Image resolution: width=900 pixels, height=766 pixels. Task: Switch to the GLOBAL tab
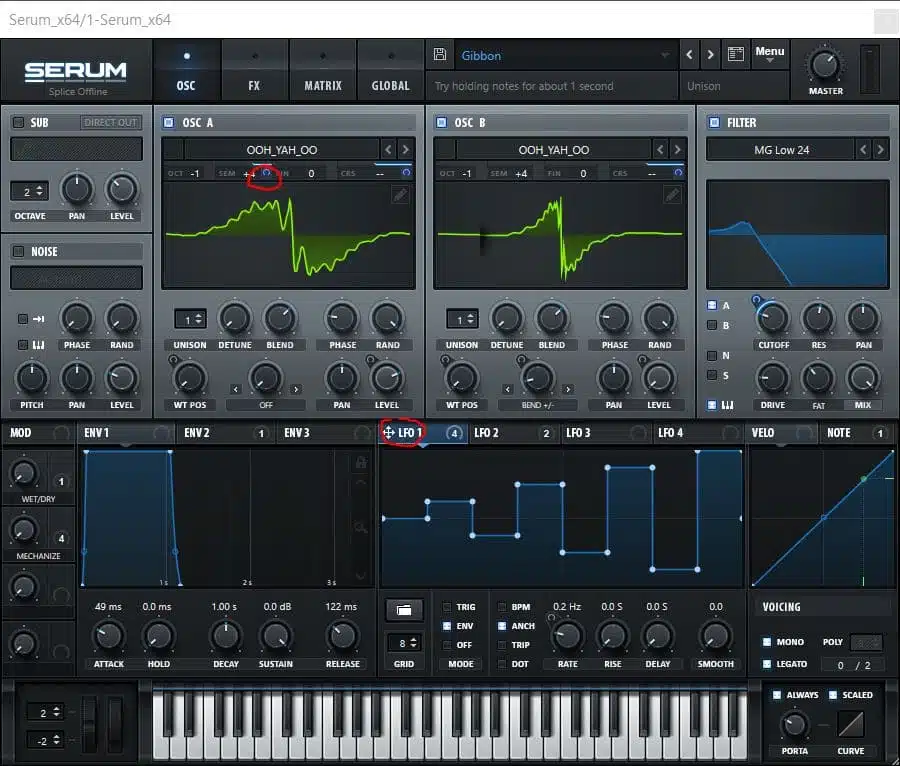(390, 71)
